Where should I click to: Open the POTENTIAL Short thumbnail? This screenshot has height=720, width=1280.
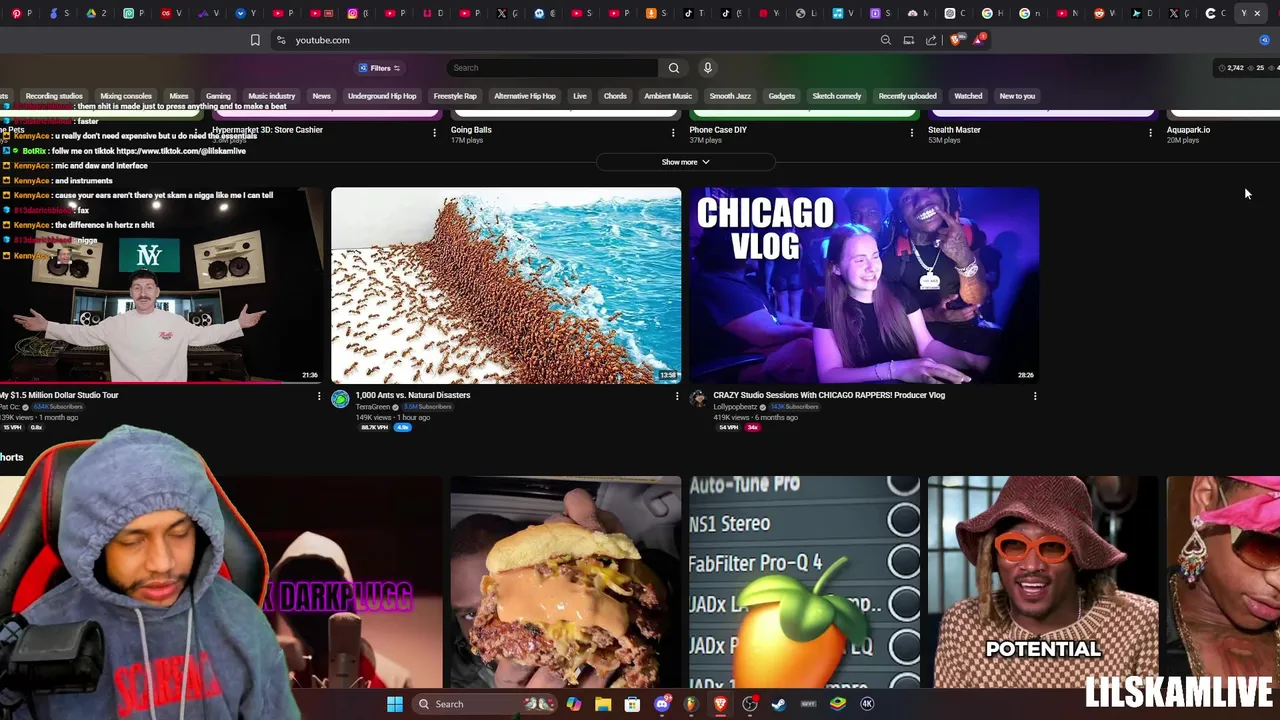(x=1042, y=582)
